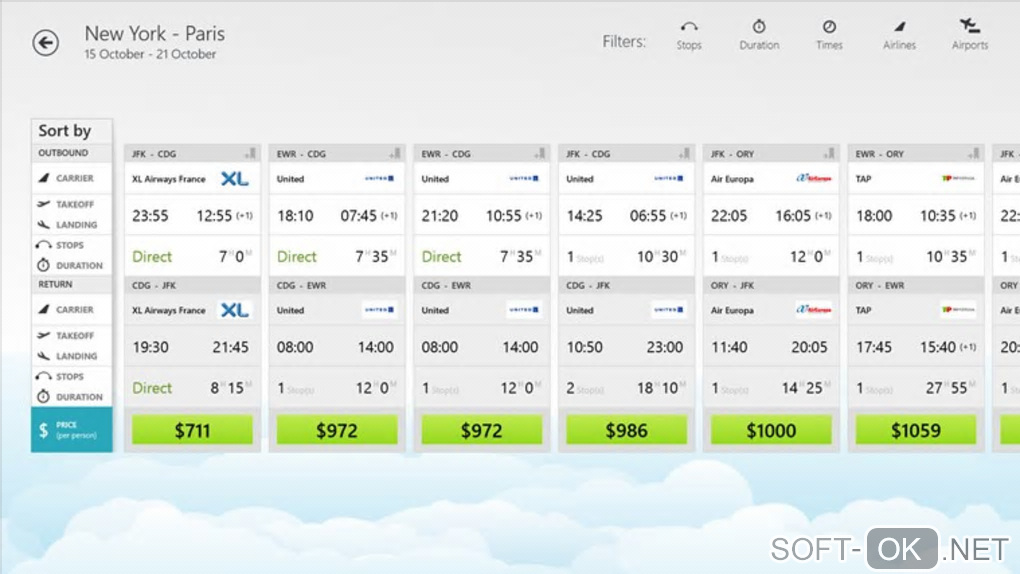Sort by outbound Takeoff time
Screen dimensions: 1020x574
coord(72,204)
